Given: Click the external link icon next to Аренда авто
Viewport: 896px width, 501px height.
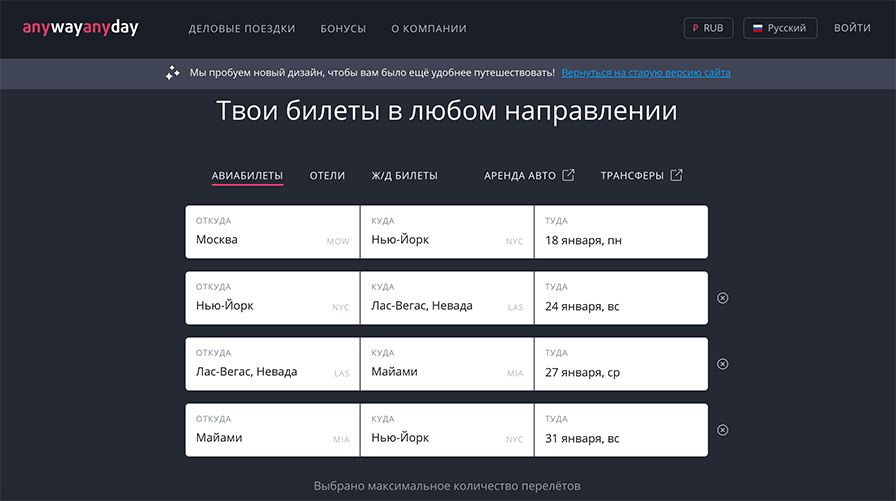Looking at the screenshot, I should (x=569, y=175).
